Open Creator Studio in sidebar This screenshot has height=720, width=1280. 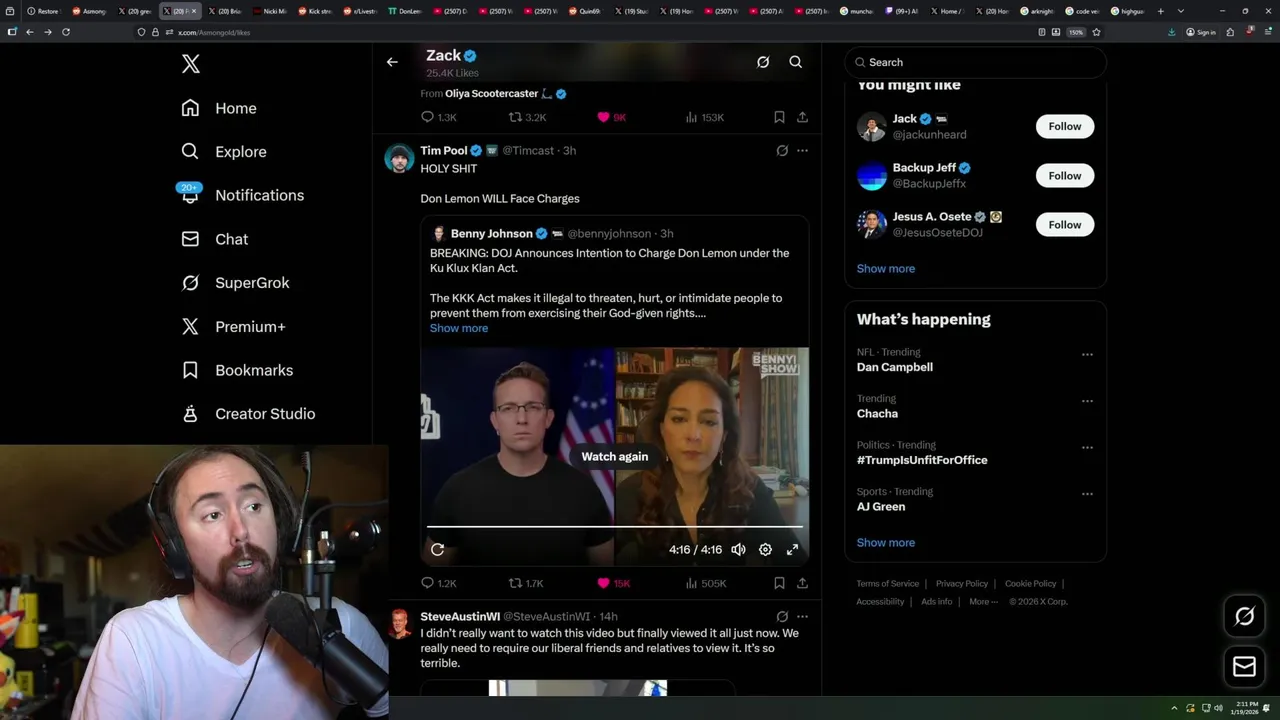coord(248,414)
